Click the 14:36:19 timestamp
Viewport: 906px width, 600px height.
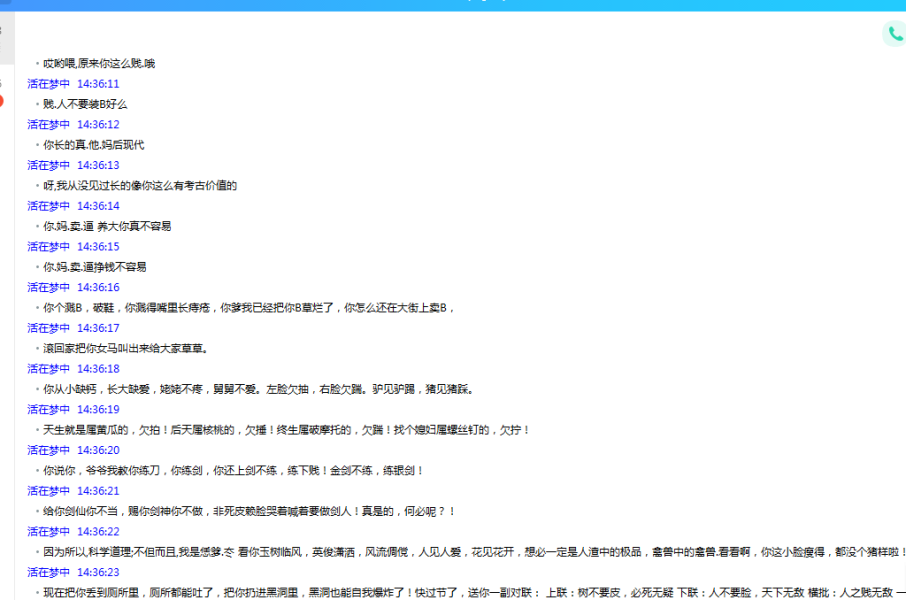tap(98, 410)
